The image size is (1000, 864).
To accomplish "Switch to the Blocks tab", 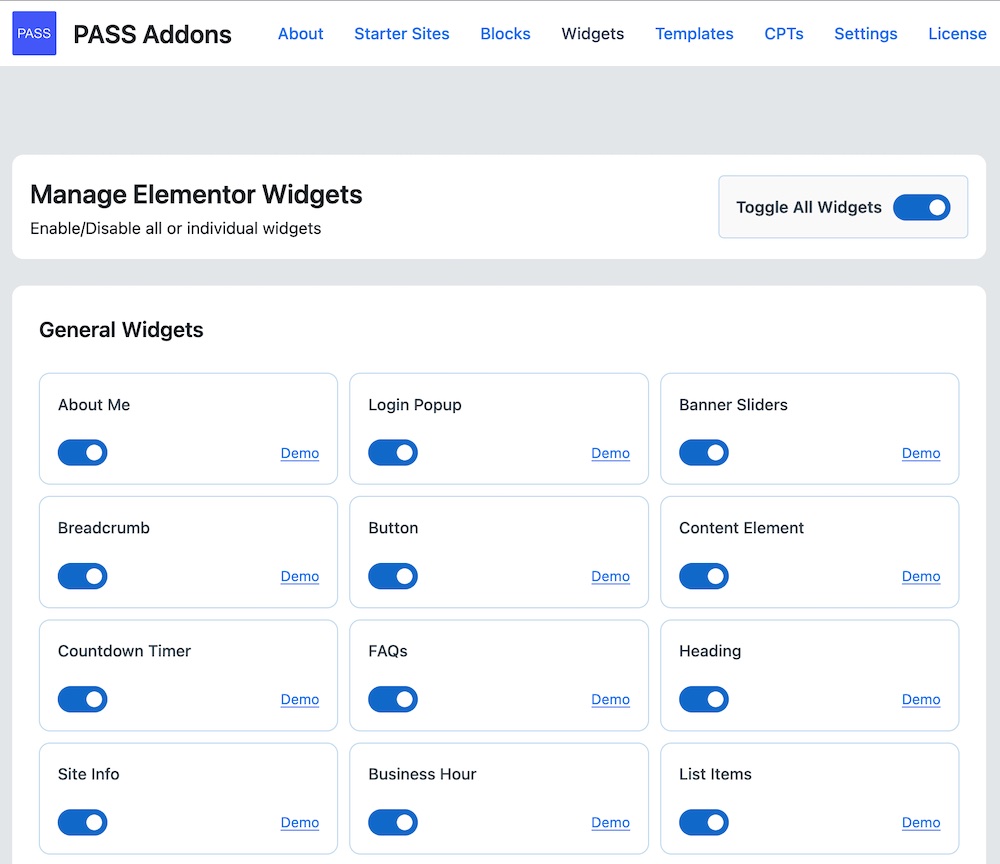I will (505, 34).
